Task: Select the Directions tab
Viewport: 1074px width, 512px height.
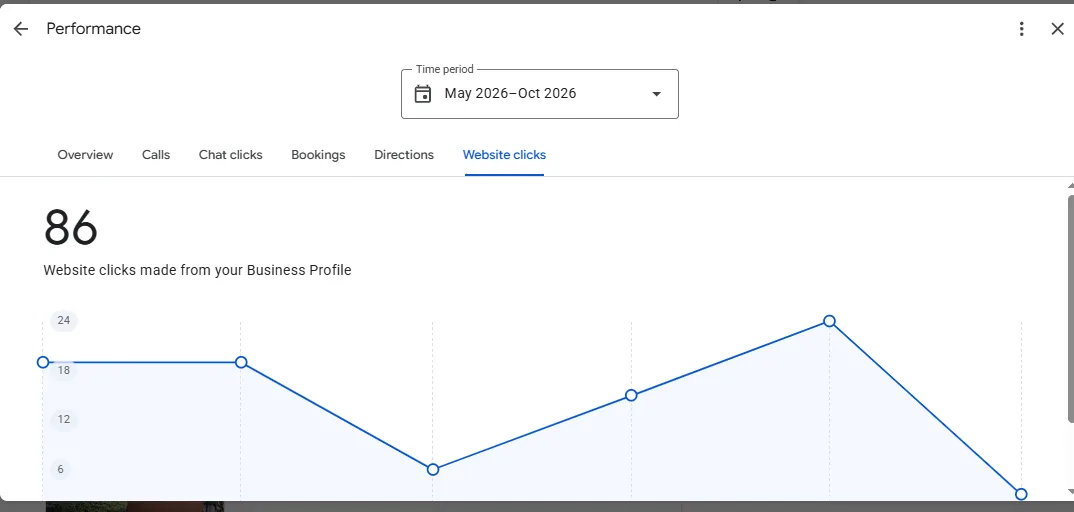Action: pos(404,155)
